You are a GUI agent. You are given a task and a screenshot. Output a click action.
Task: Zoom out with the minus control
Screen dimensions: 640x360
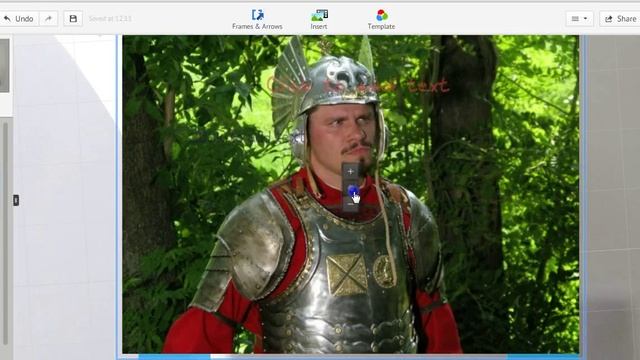350,204
